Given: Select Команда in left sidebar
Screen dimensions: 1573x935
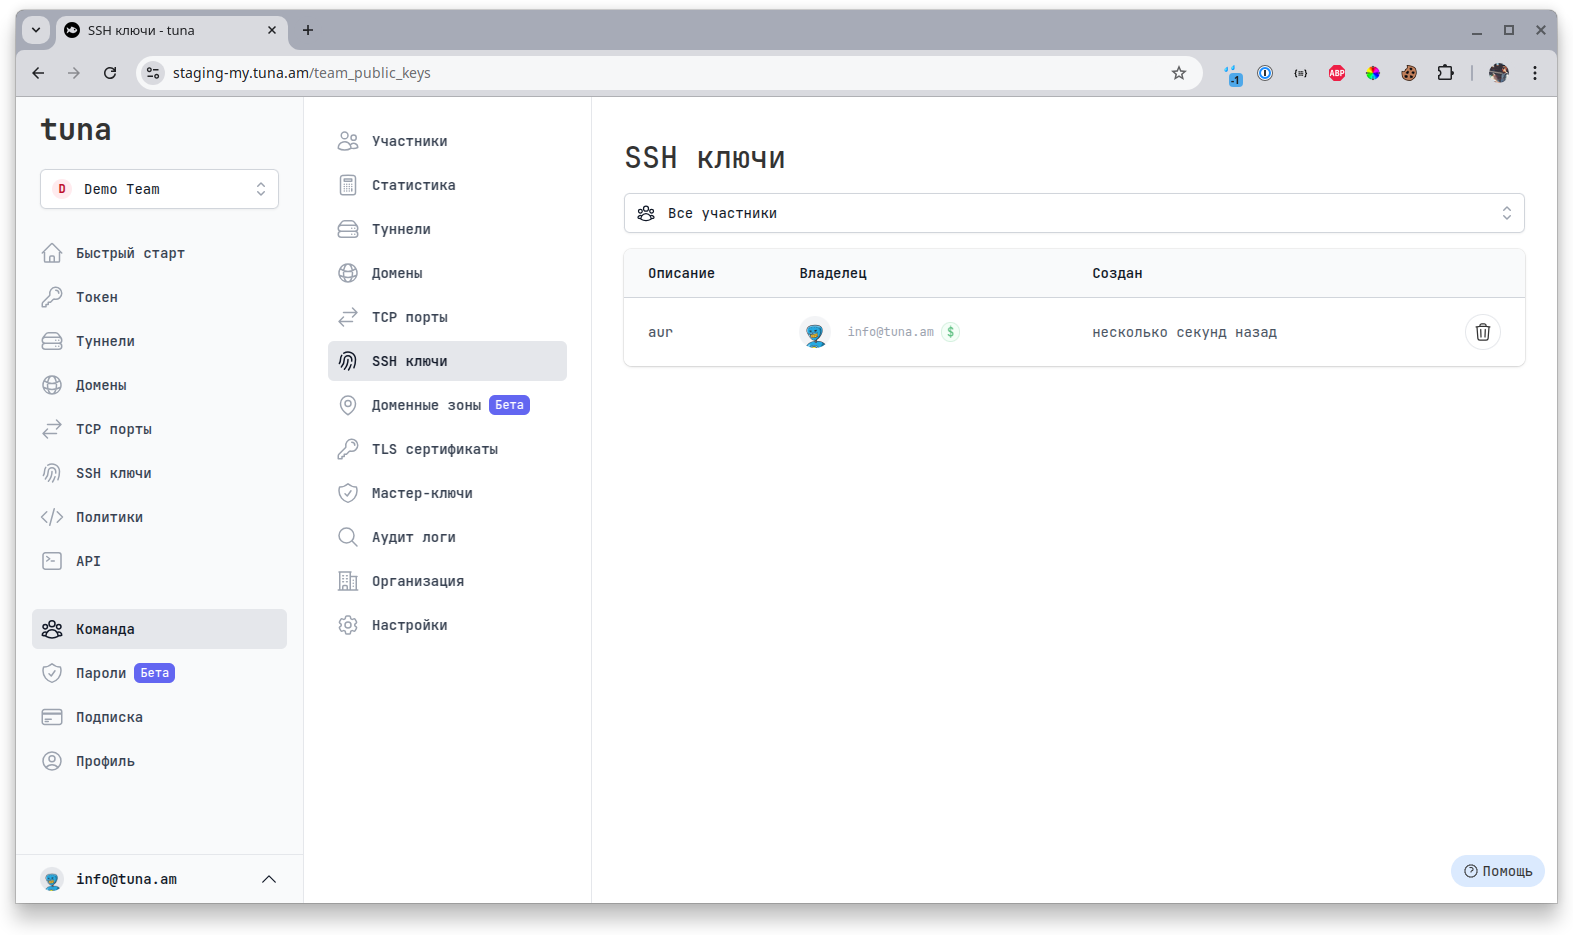Looking at the screenshot, I should click(159, 629).
